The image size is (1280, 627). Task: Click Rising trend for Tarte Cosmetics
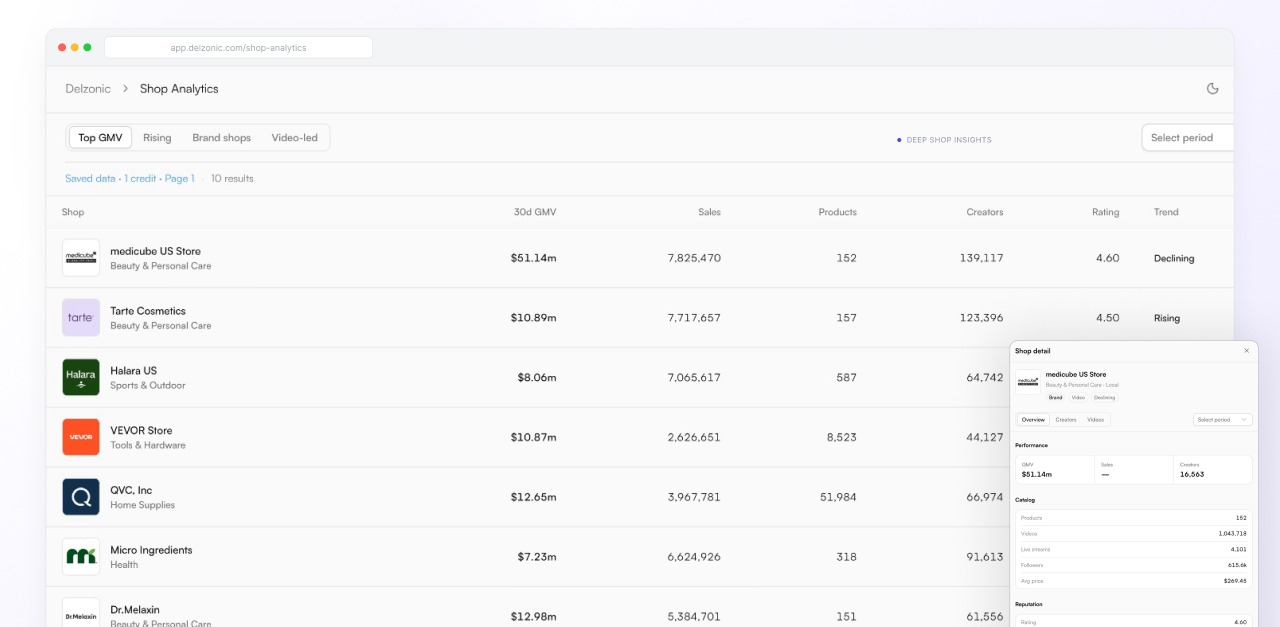click(1167, 318)
